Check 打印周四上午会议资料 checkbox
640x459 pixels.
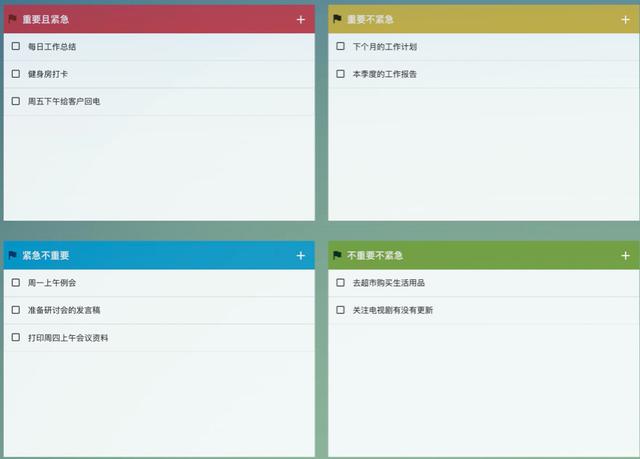coord(16,337)
